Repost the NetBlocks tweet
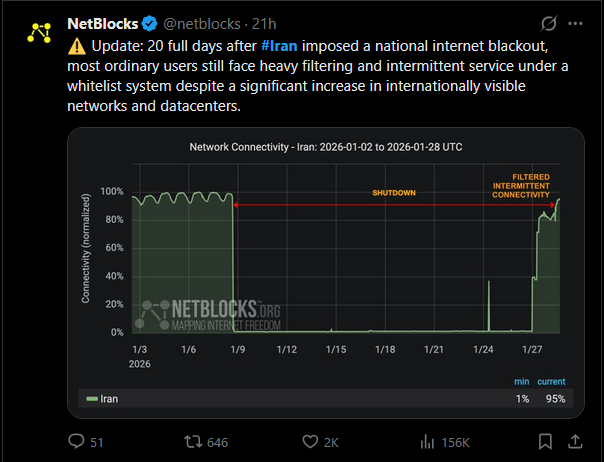Viewport: 604px width, 462px height. pos(194,441)
